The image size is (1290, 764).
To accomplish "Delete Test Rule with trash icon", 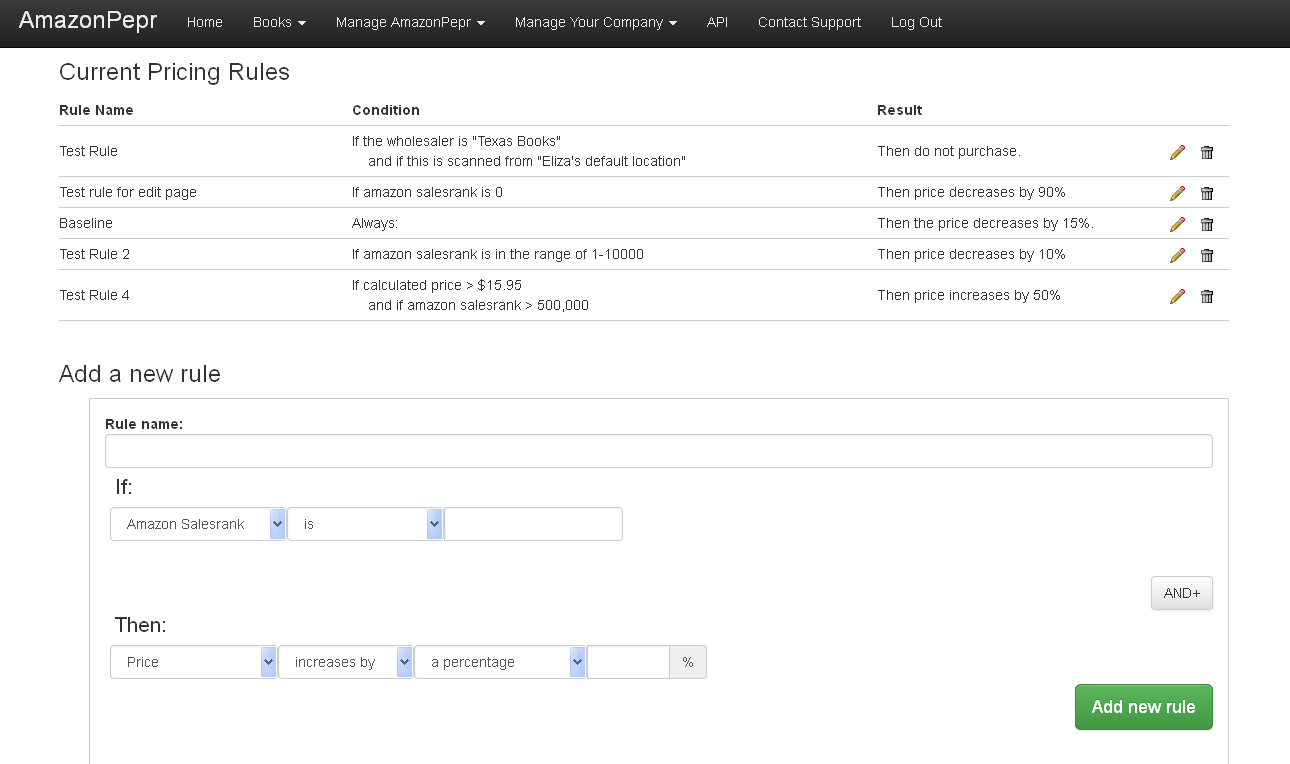I will [x=1207, y=152].
